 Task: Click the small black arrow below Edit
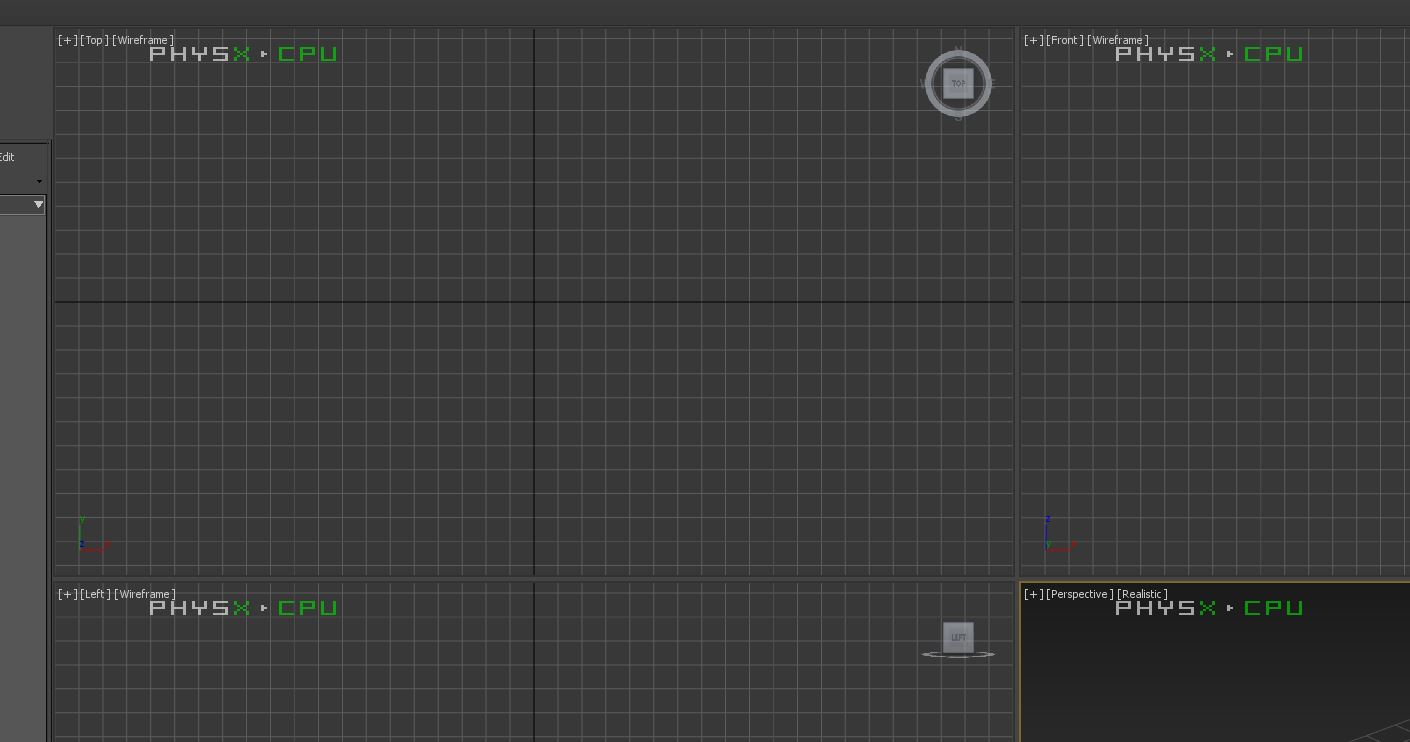(x=39, y=182)
